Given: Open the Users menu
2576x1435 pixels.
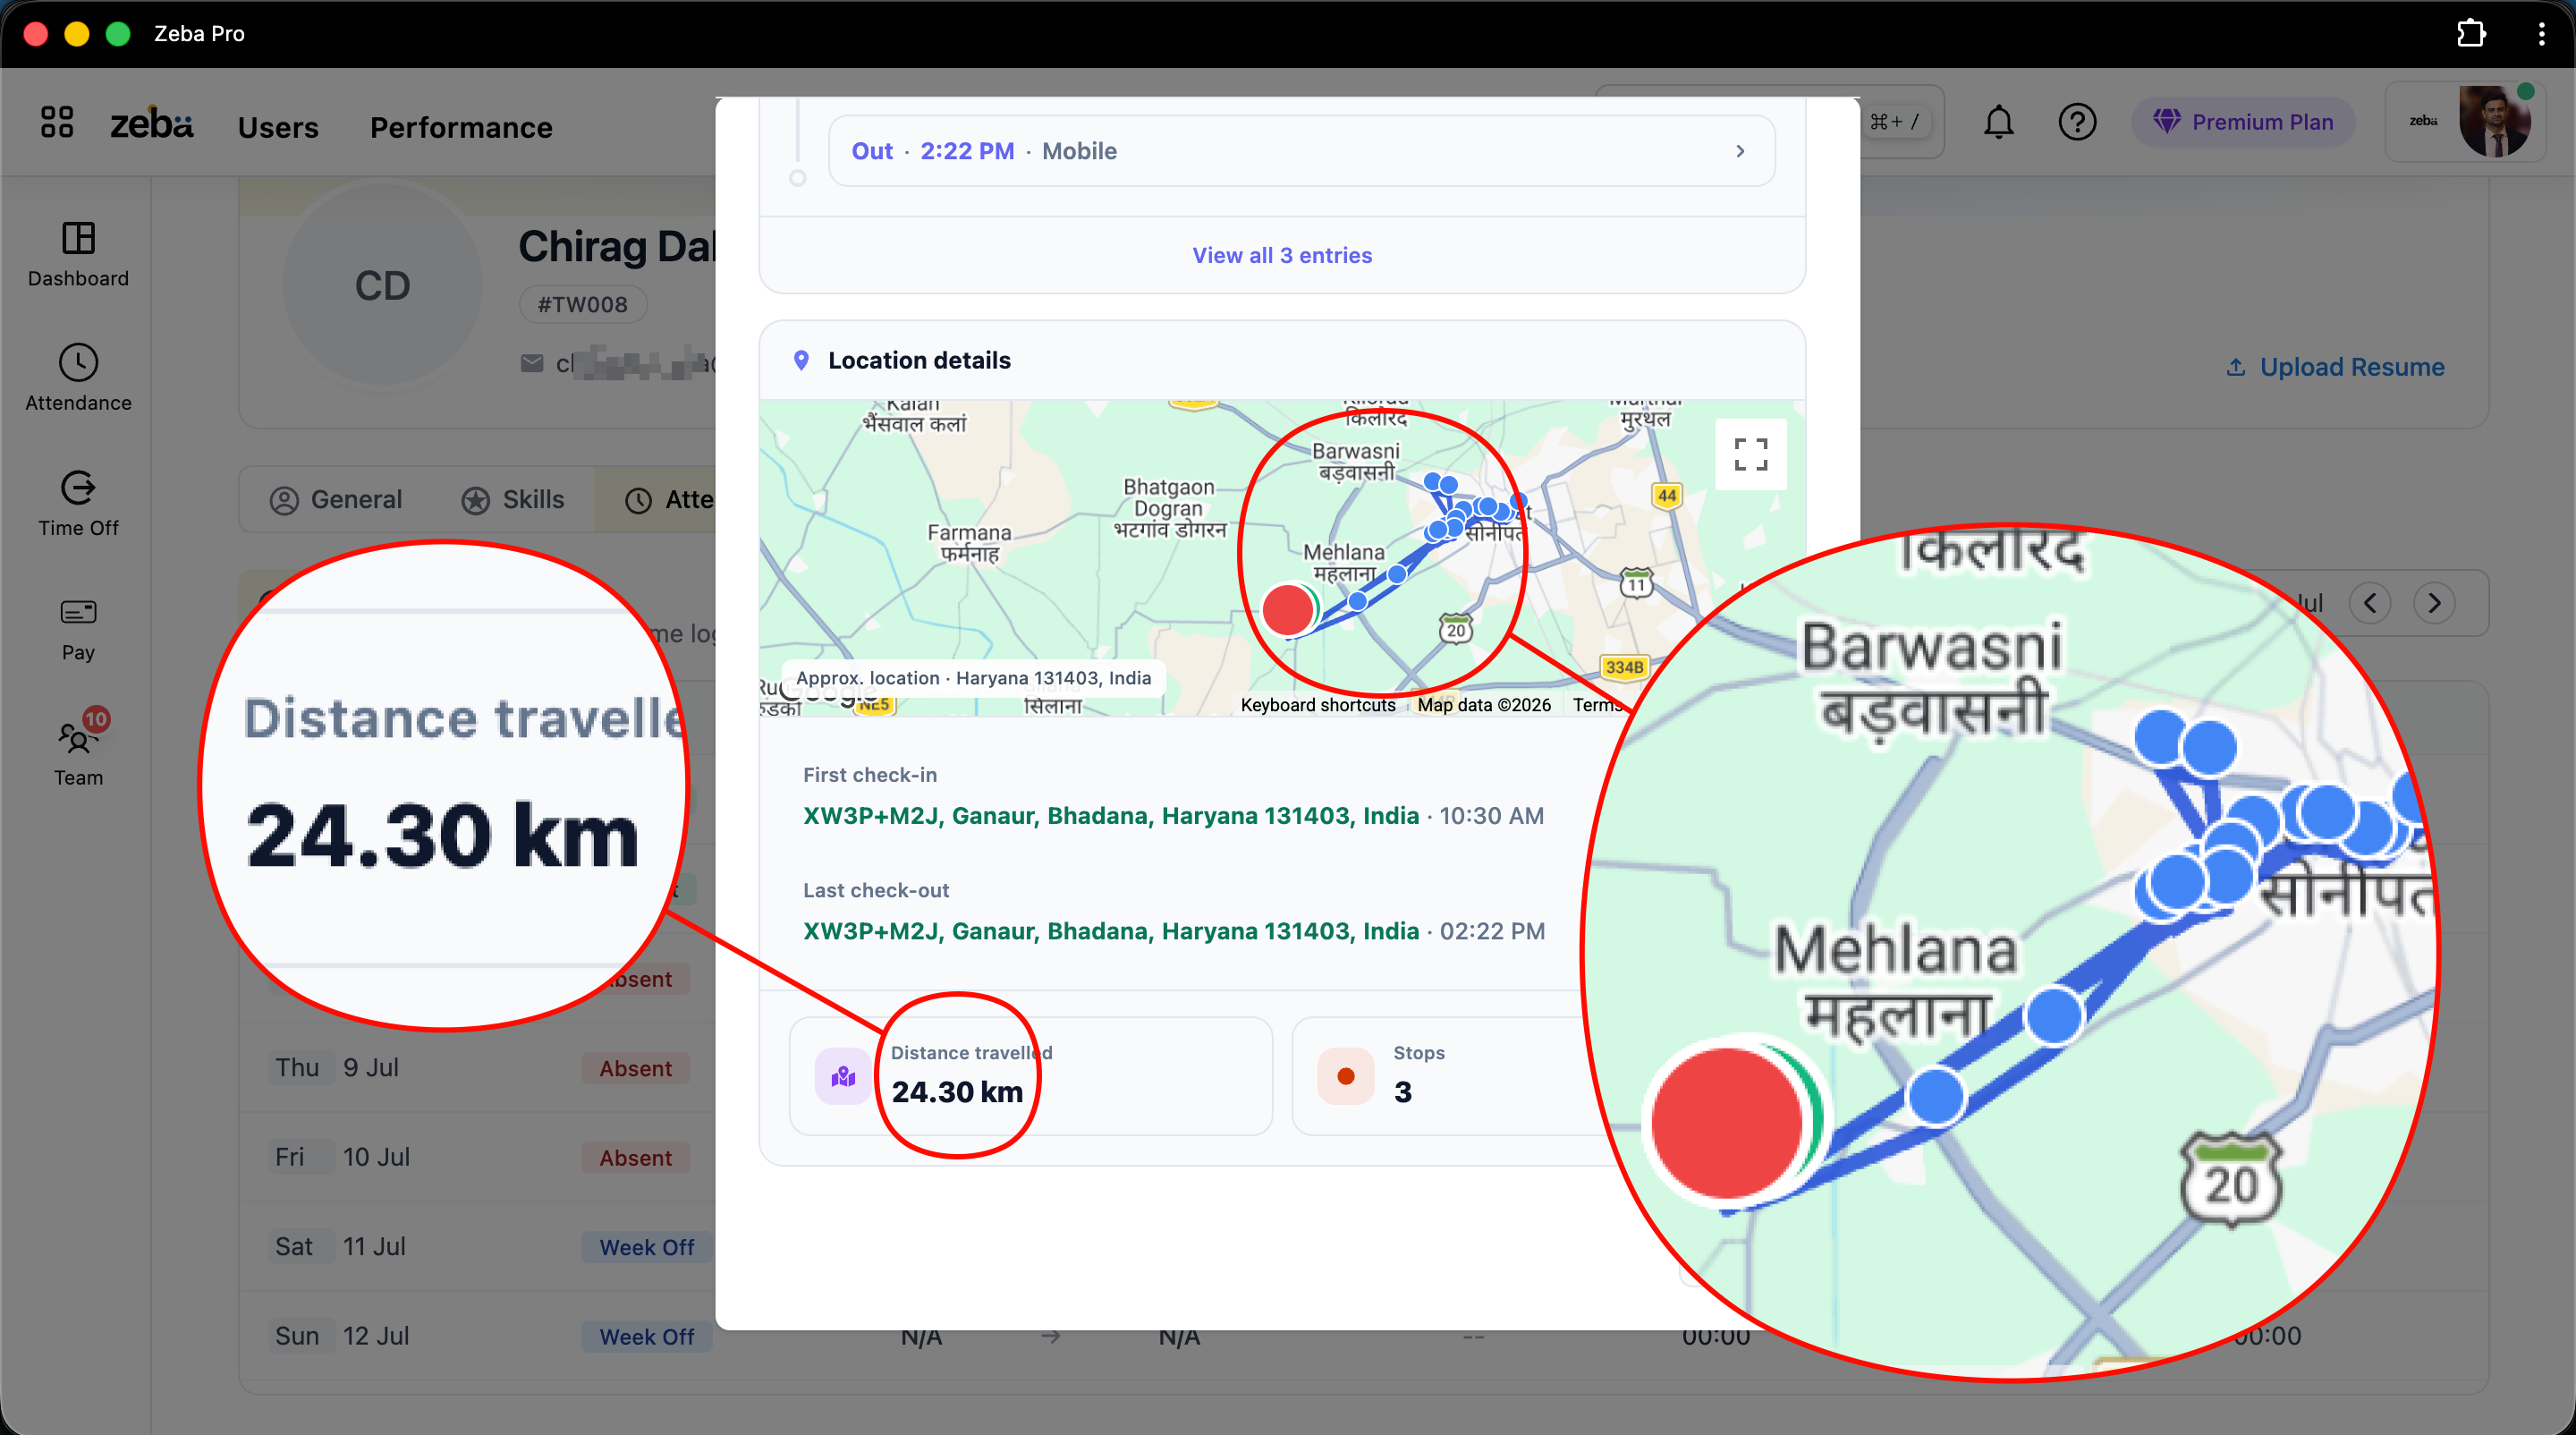Looking at the screenshot, I should (x=278, y=127).
